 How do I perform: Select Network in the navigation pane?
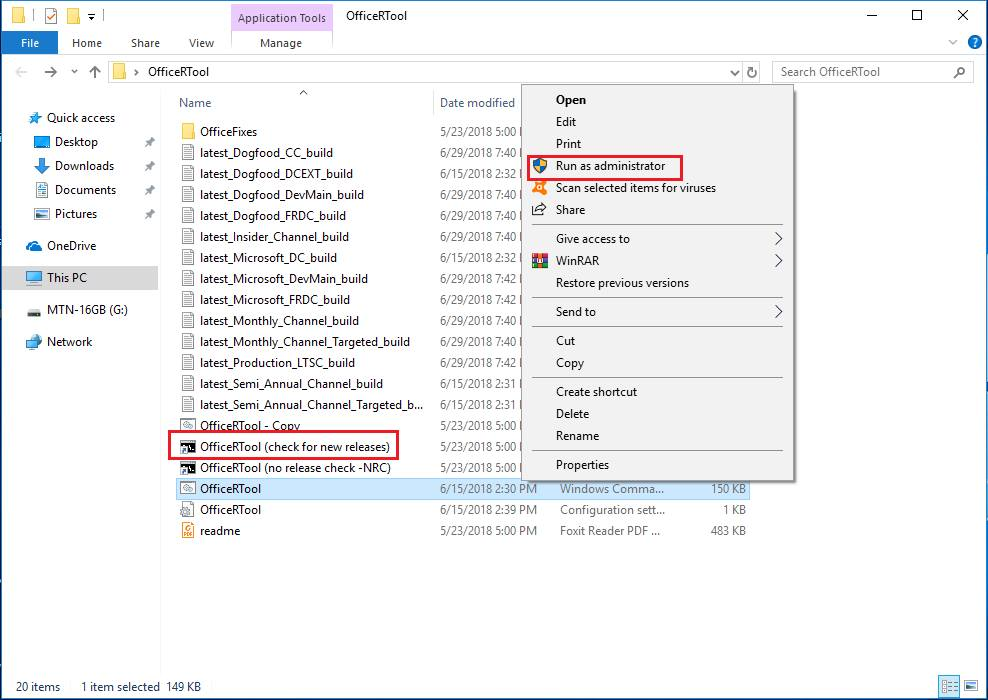[x=69, y=342]
